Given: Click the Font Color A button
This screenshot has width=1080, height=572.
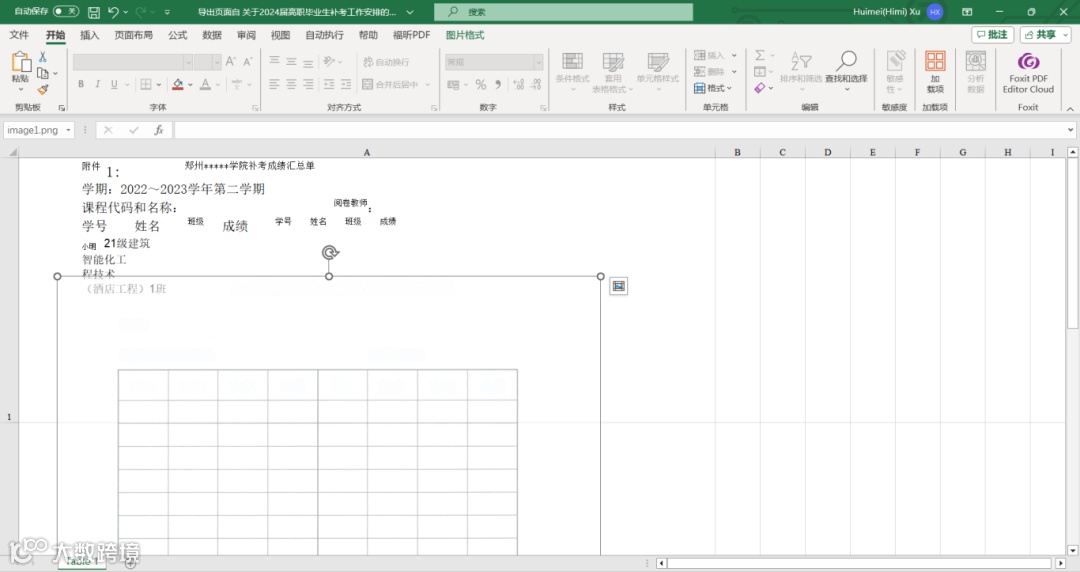Looking at the screenshot, I should pos(205,84).
